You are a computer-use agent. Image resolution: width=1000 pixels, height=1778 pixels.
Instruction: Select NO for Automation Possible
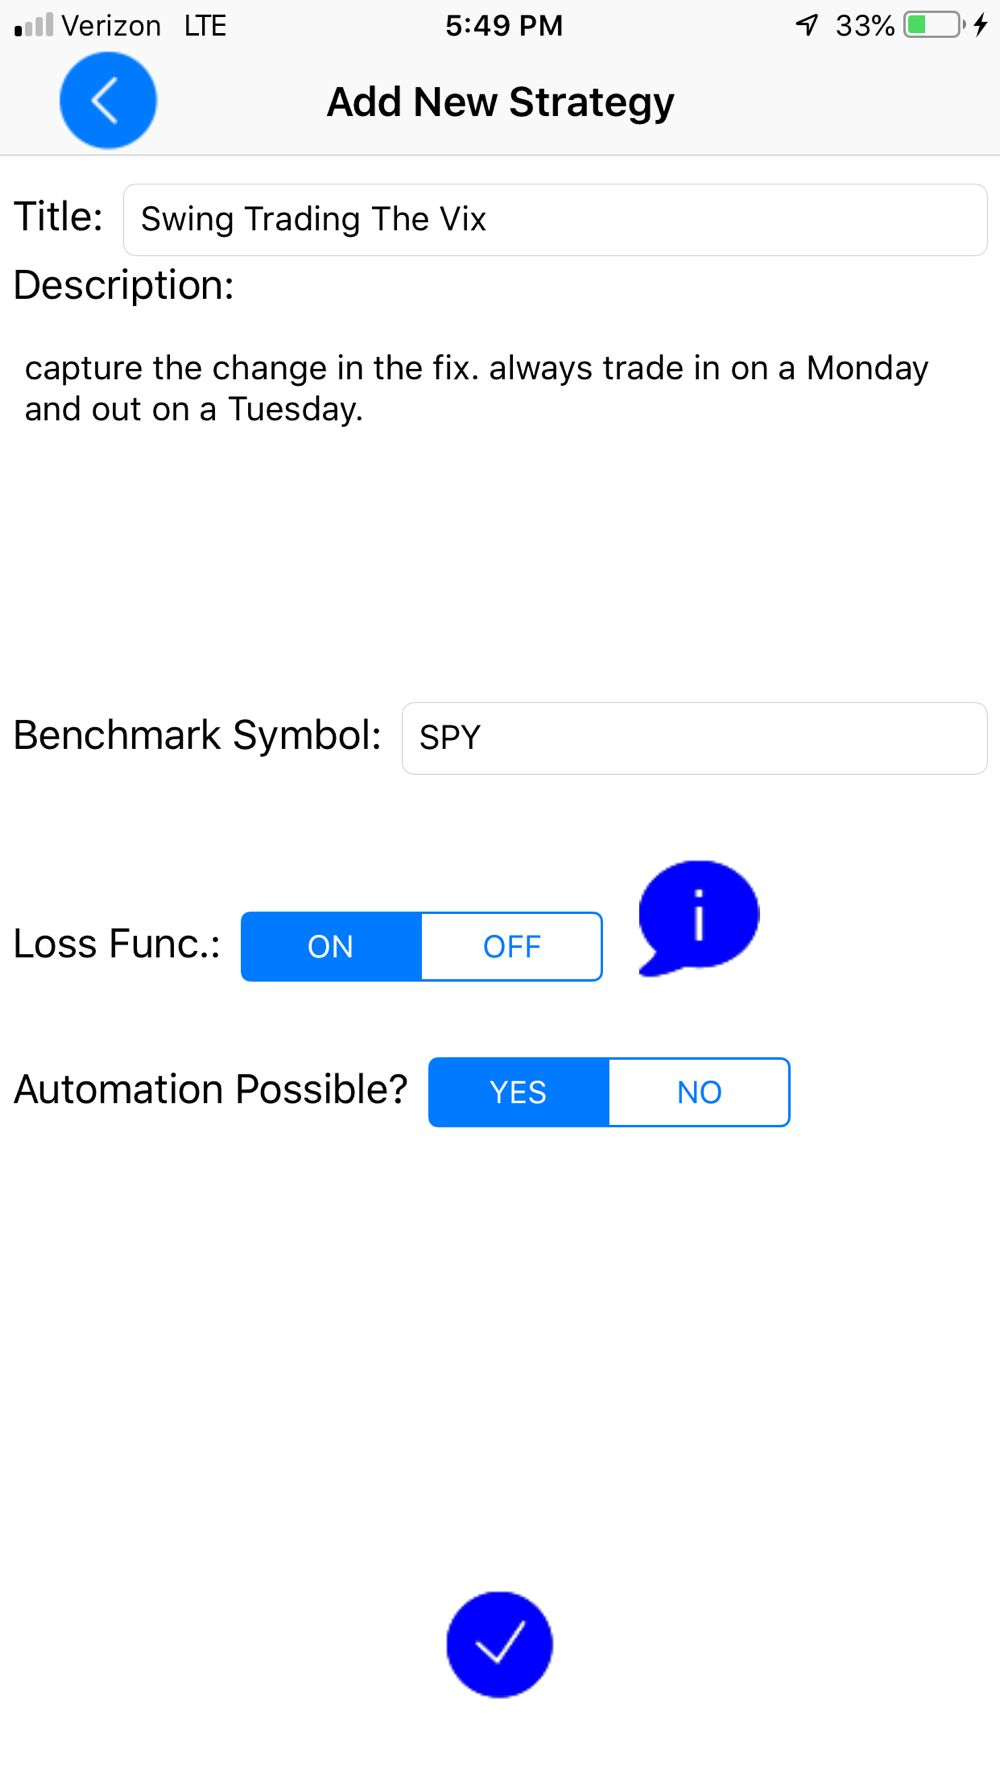pyautogui.click(x=699, y=1092)
